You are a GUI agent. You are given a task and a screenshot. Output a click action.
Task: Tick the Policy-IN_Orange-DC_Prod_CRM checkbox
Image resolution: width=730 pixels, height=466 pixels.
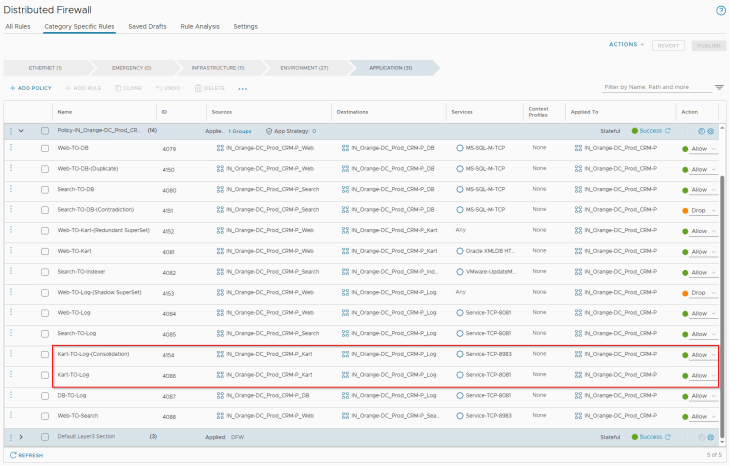[x=45, y=131]
